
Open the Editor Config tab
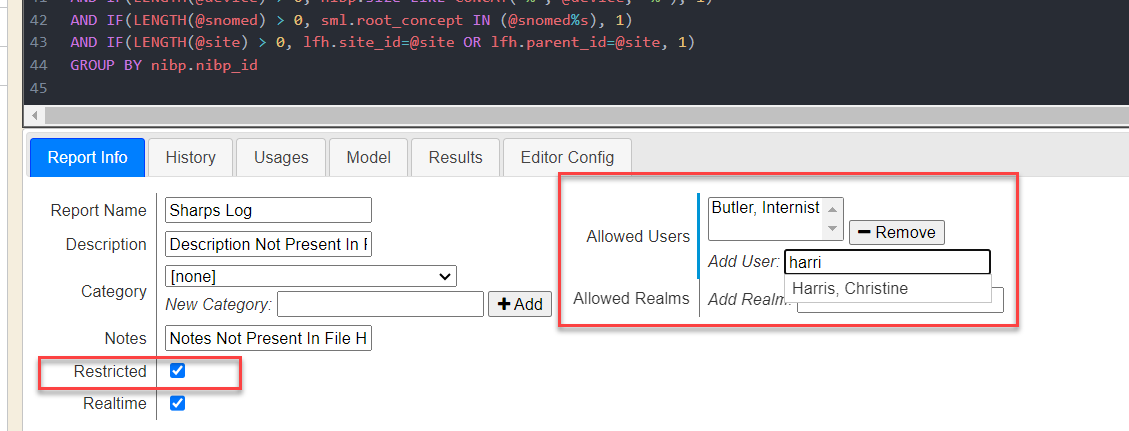[567, 157]
